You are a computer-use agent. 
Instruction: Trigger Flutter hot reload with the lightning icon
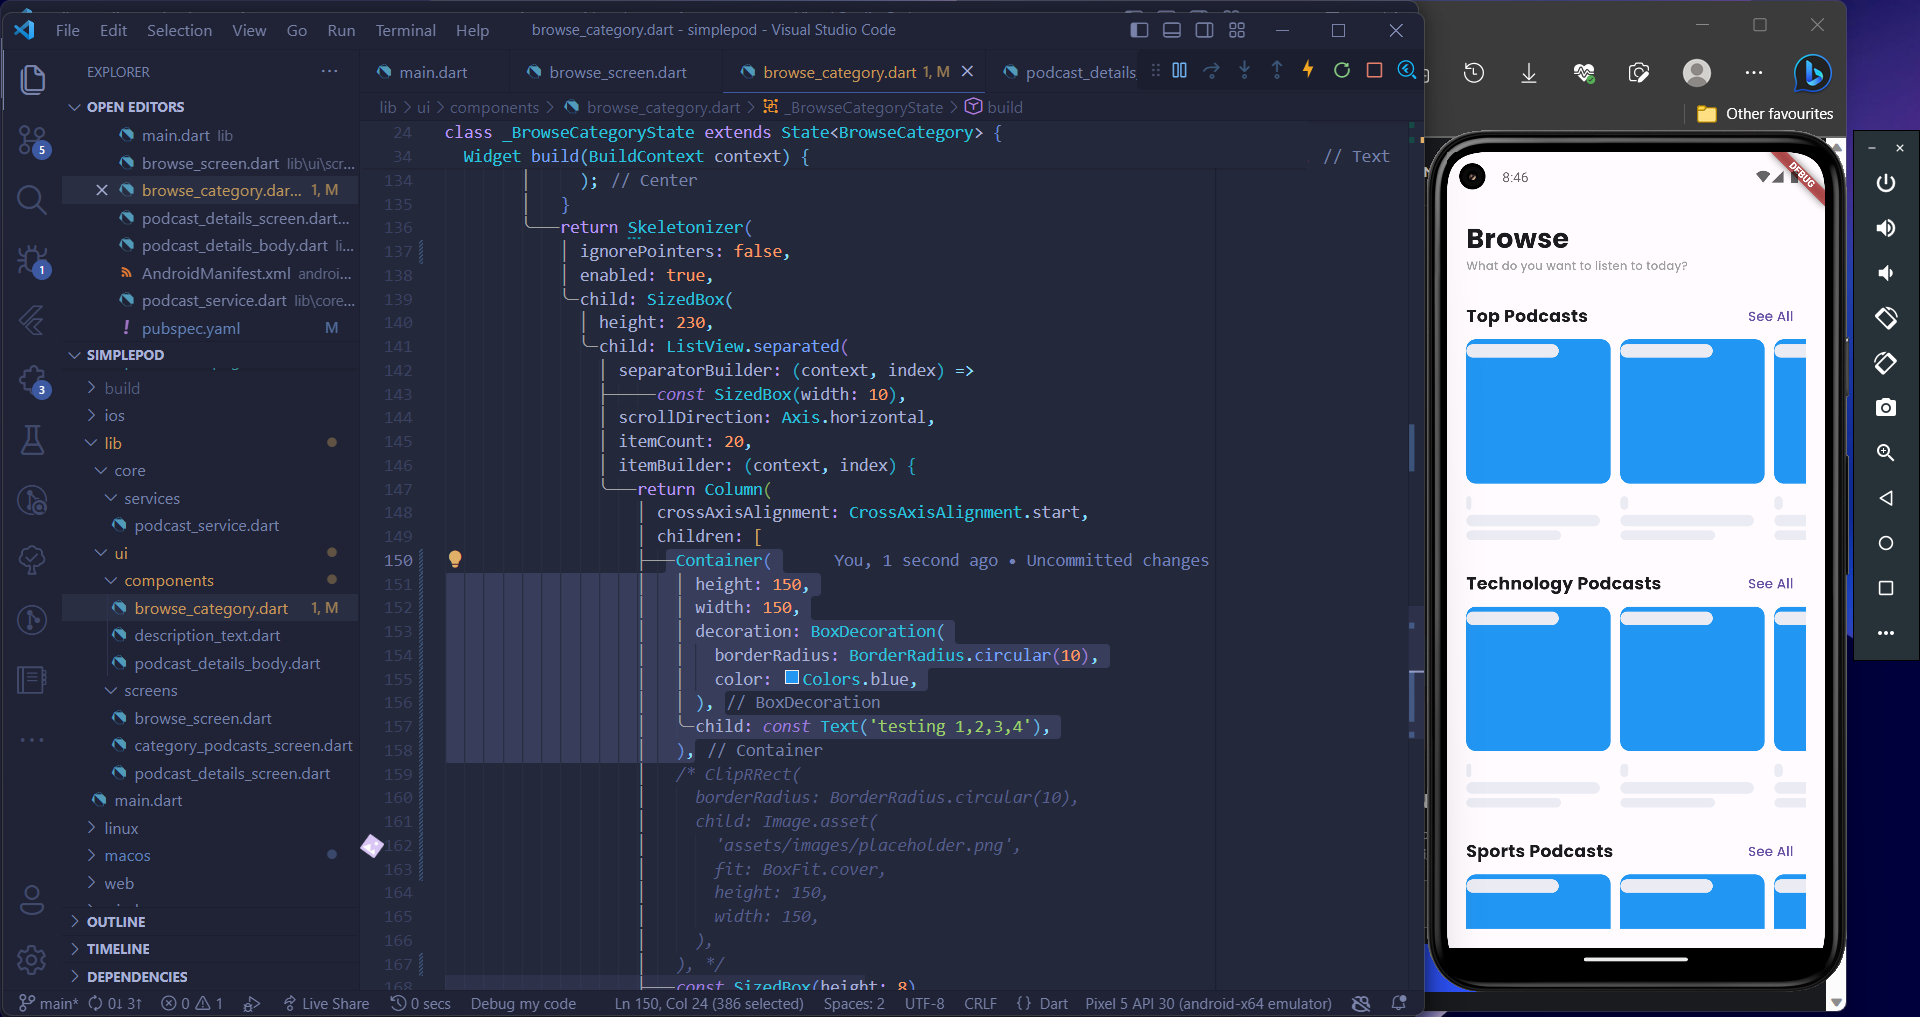pos(1308,71)
